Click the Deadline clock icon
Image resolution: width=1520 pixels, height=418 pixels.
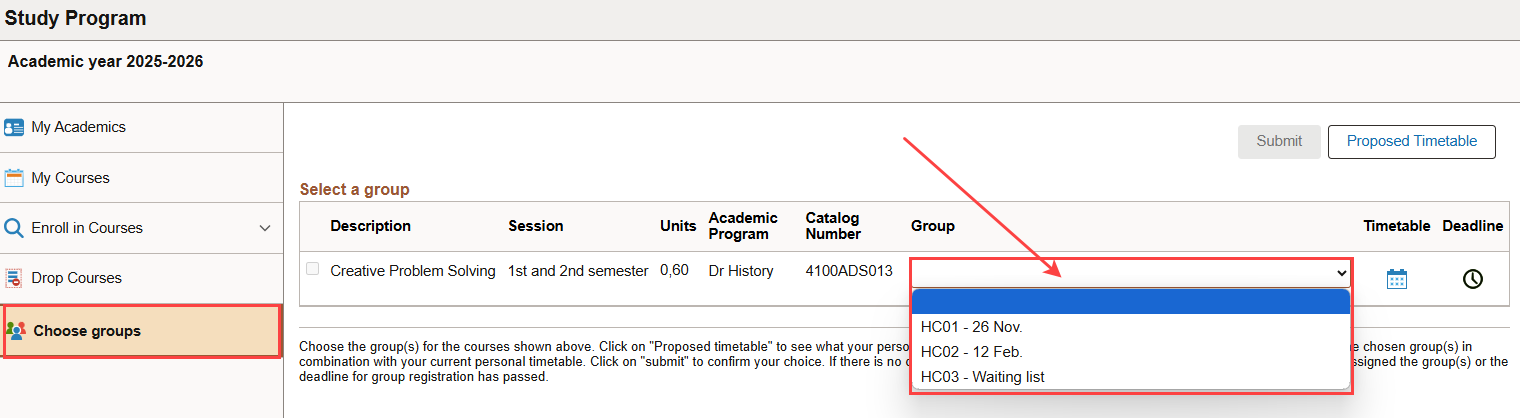[x=1472, y=279]
